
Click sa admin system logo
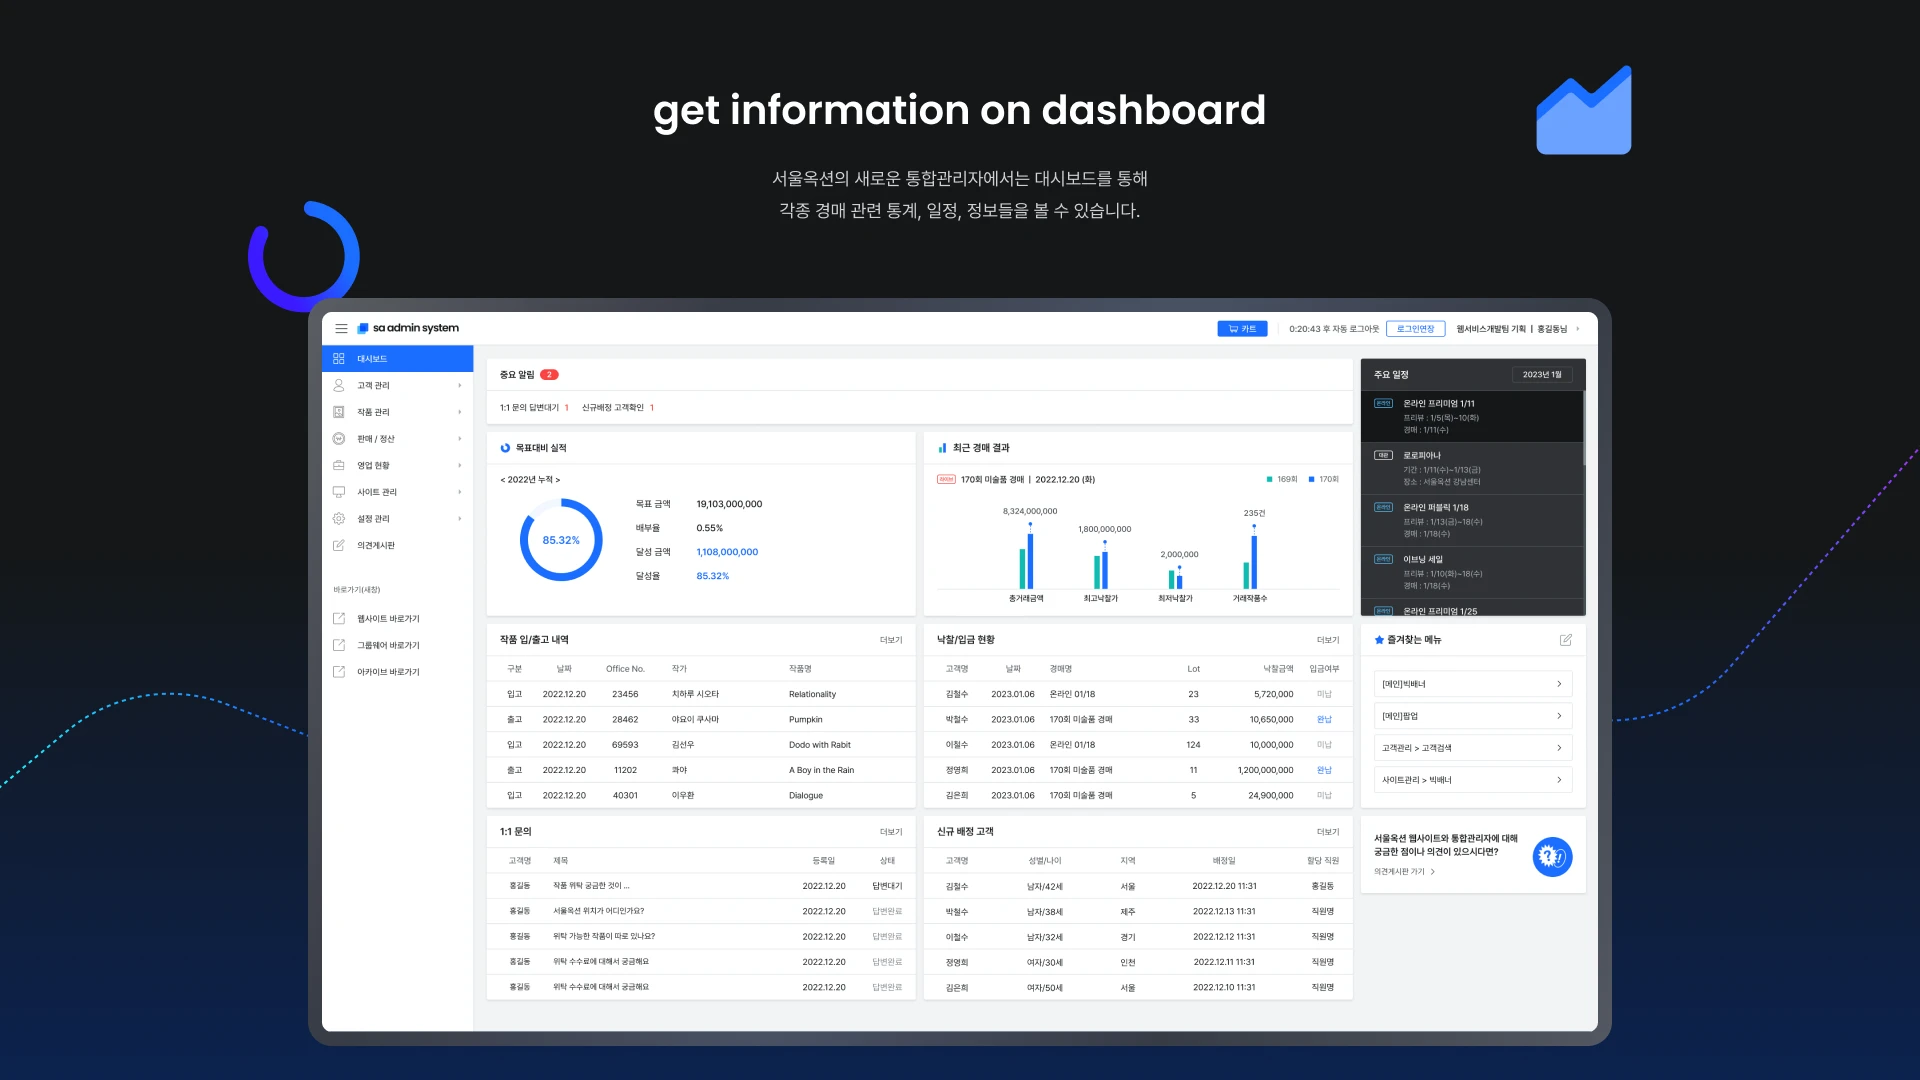(408, 328)
